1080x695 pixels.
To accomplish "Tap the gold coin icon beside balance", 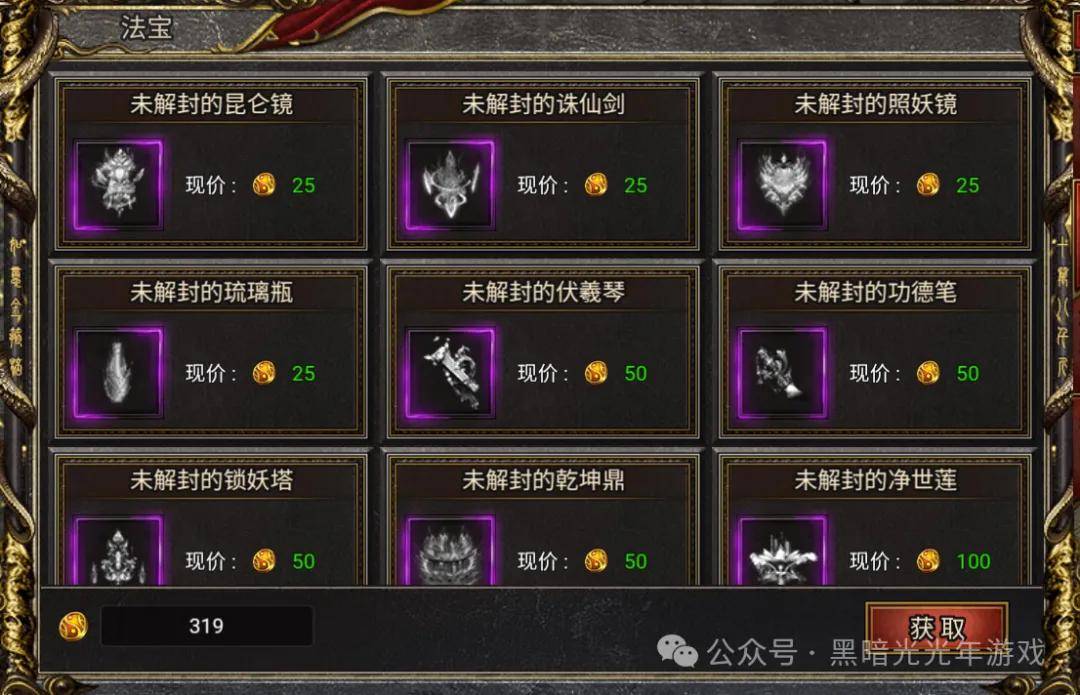I will click(x=73, y=625).
